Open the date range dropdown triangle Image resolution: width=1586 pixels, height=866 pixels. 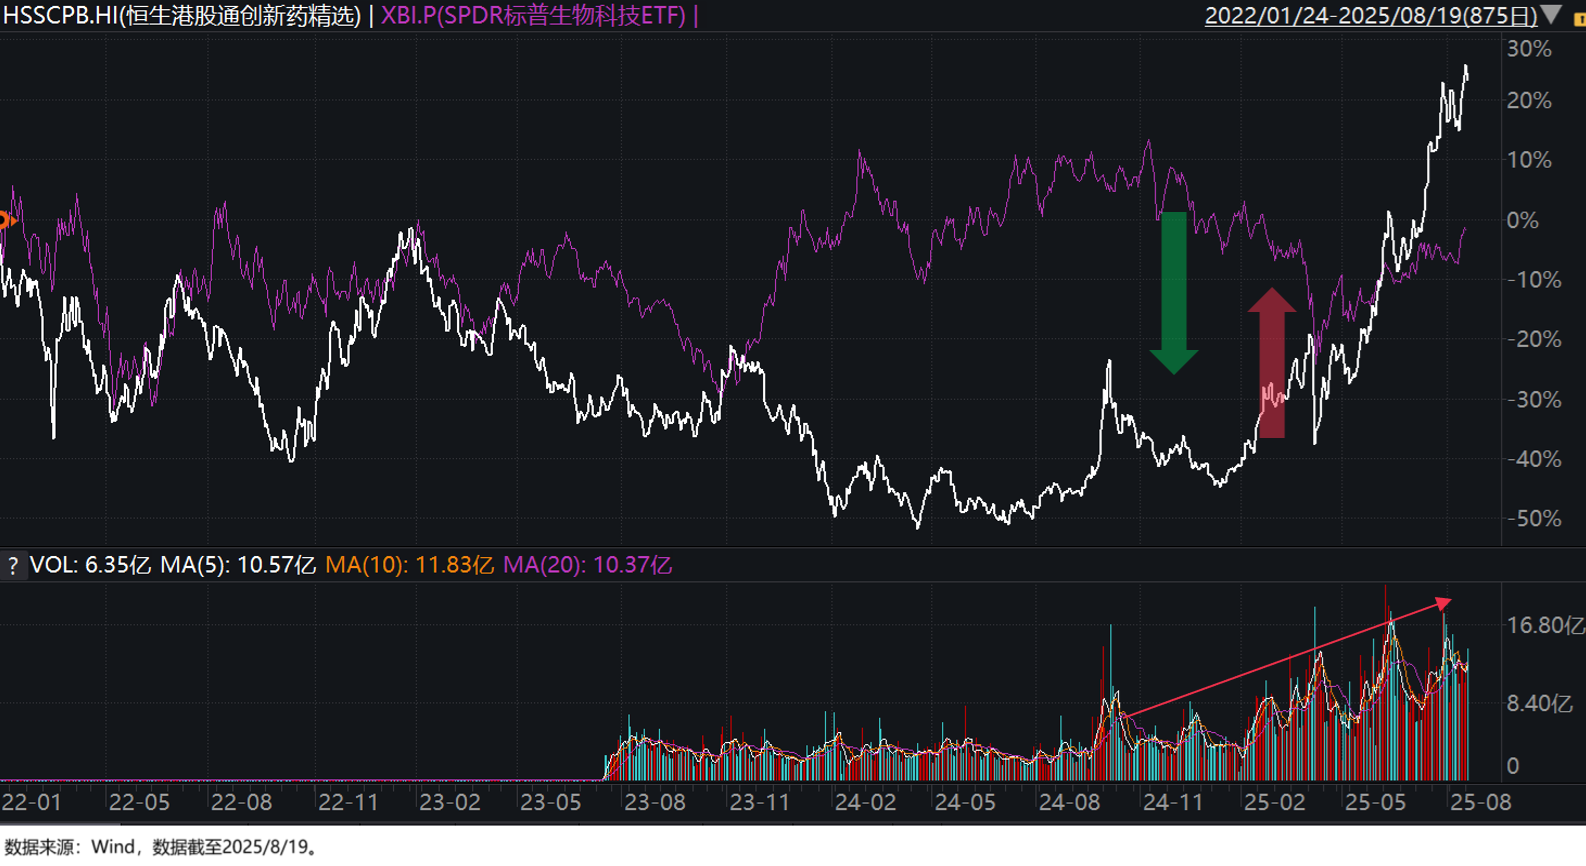(1551, 14)
